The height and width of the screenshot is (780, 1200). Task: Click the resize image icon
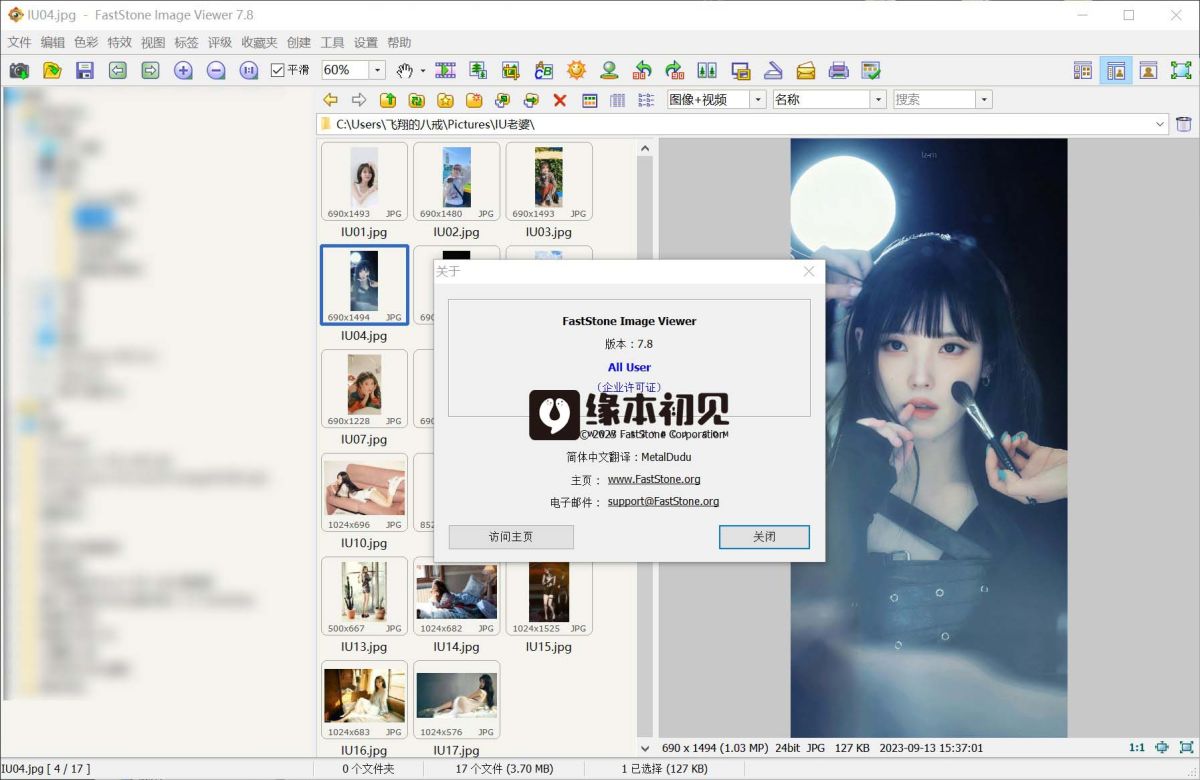click(x=479, y=71)
